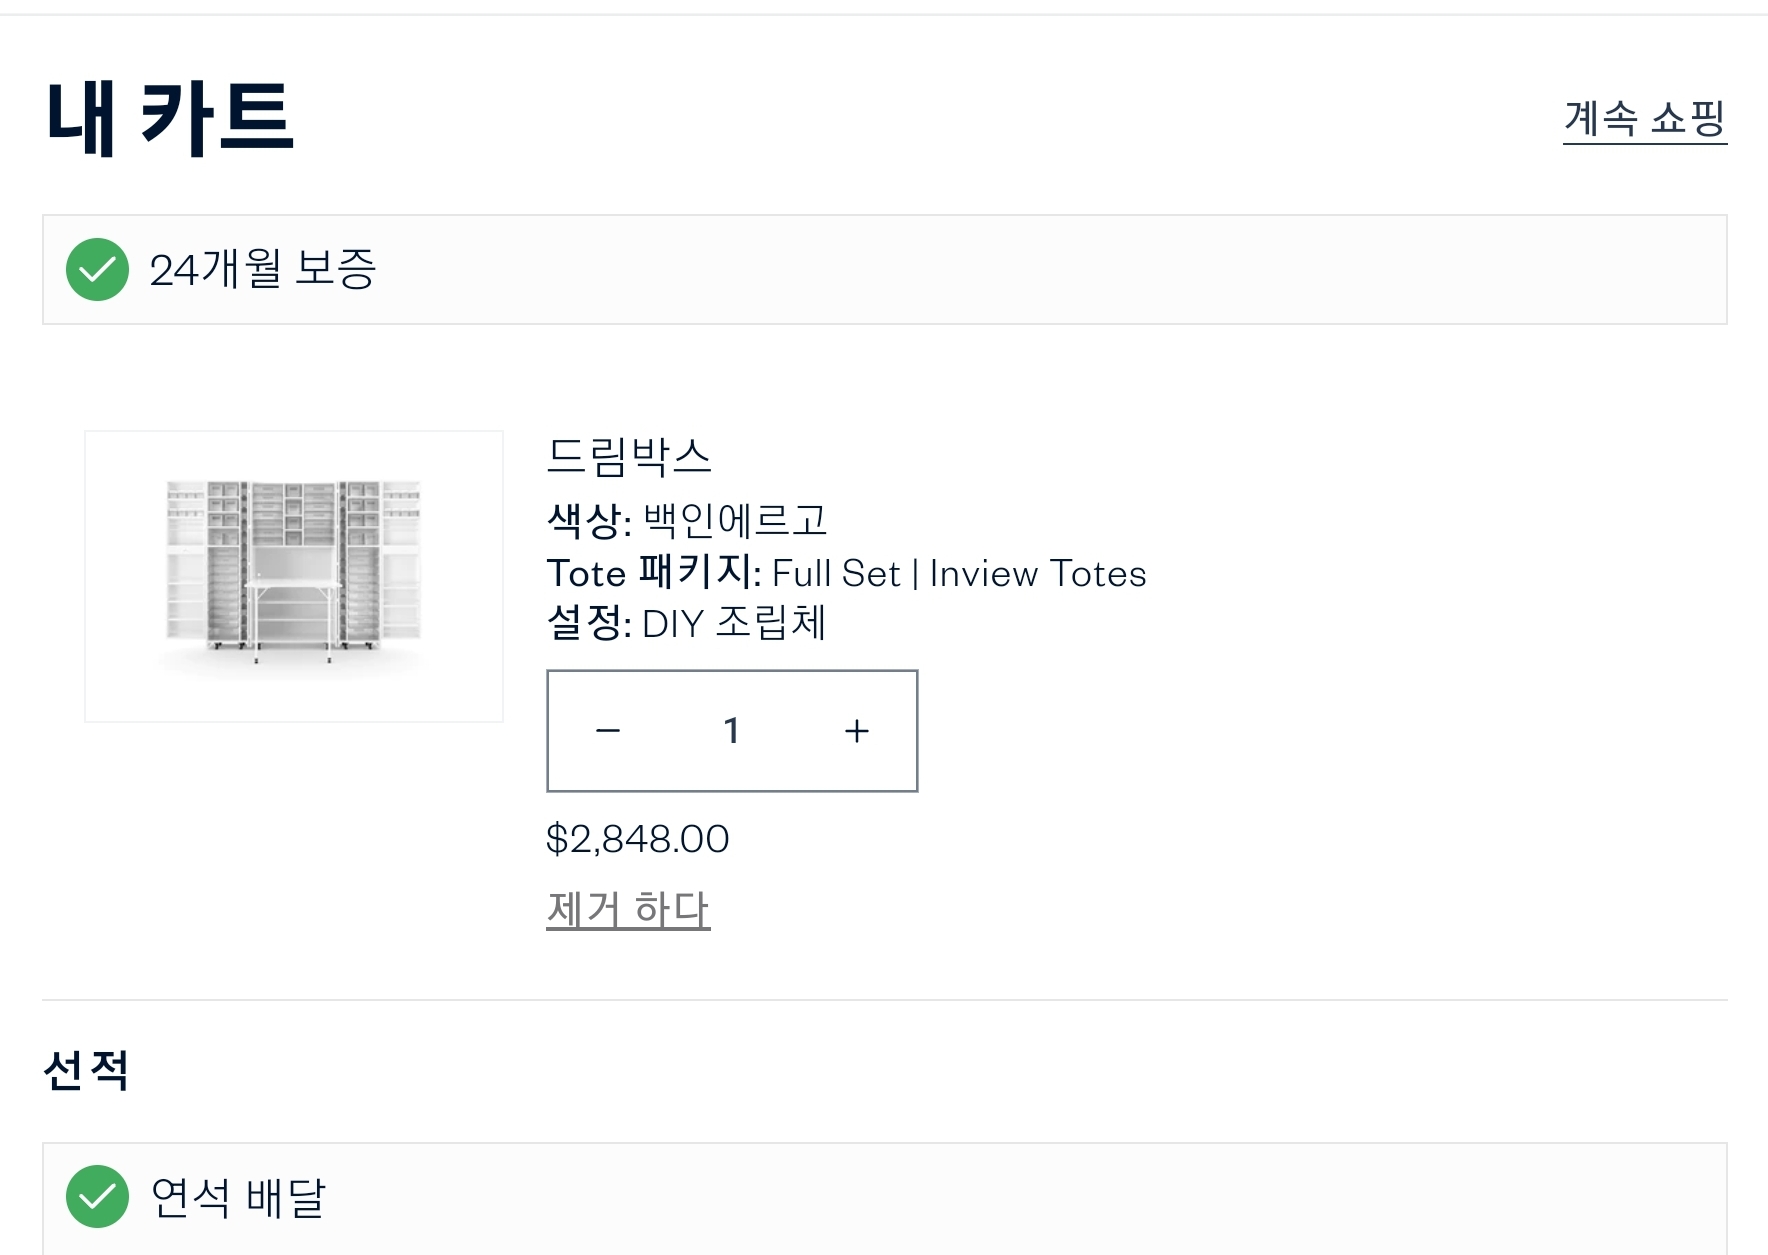Click the Full Set | Inview Totes value
This screenshot has height=1255, width=1768.
tap(959, 574)
